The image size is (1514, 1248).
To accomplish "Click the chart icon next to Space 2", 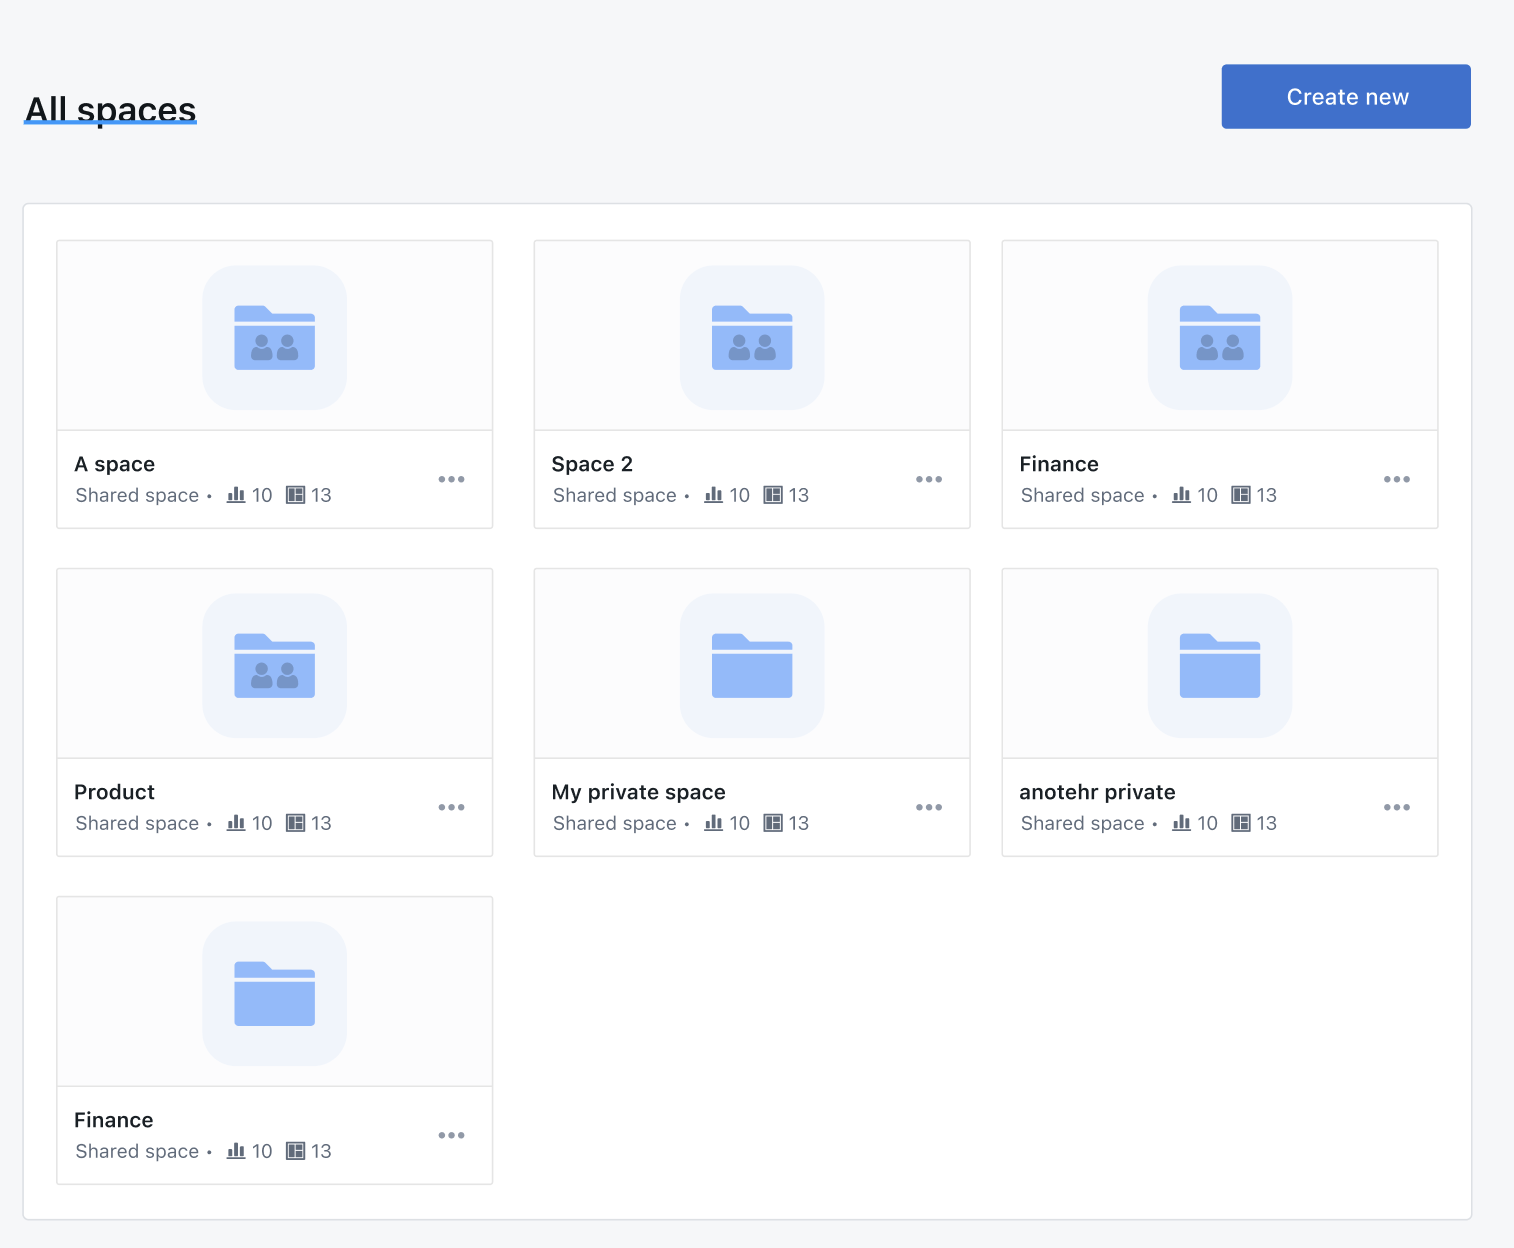I will pyautogui.click(x=712, y=494).
